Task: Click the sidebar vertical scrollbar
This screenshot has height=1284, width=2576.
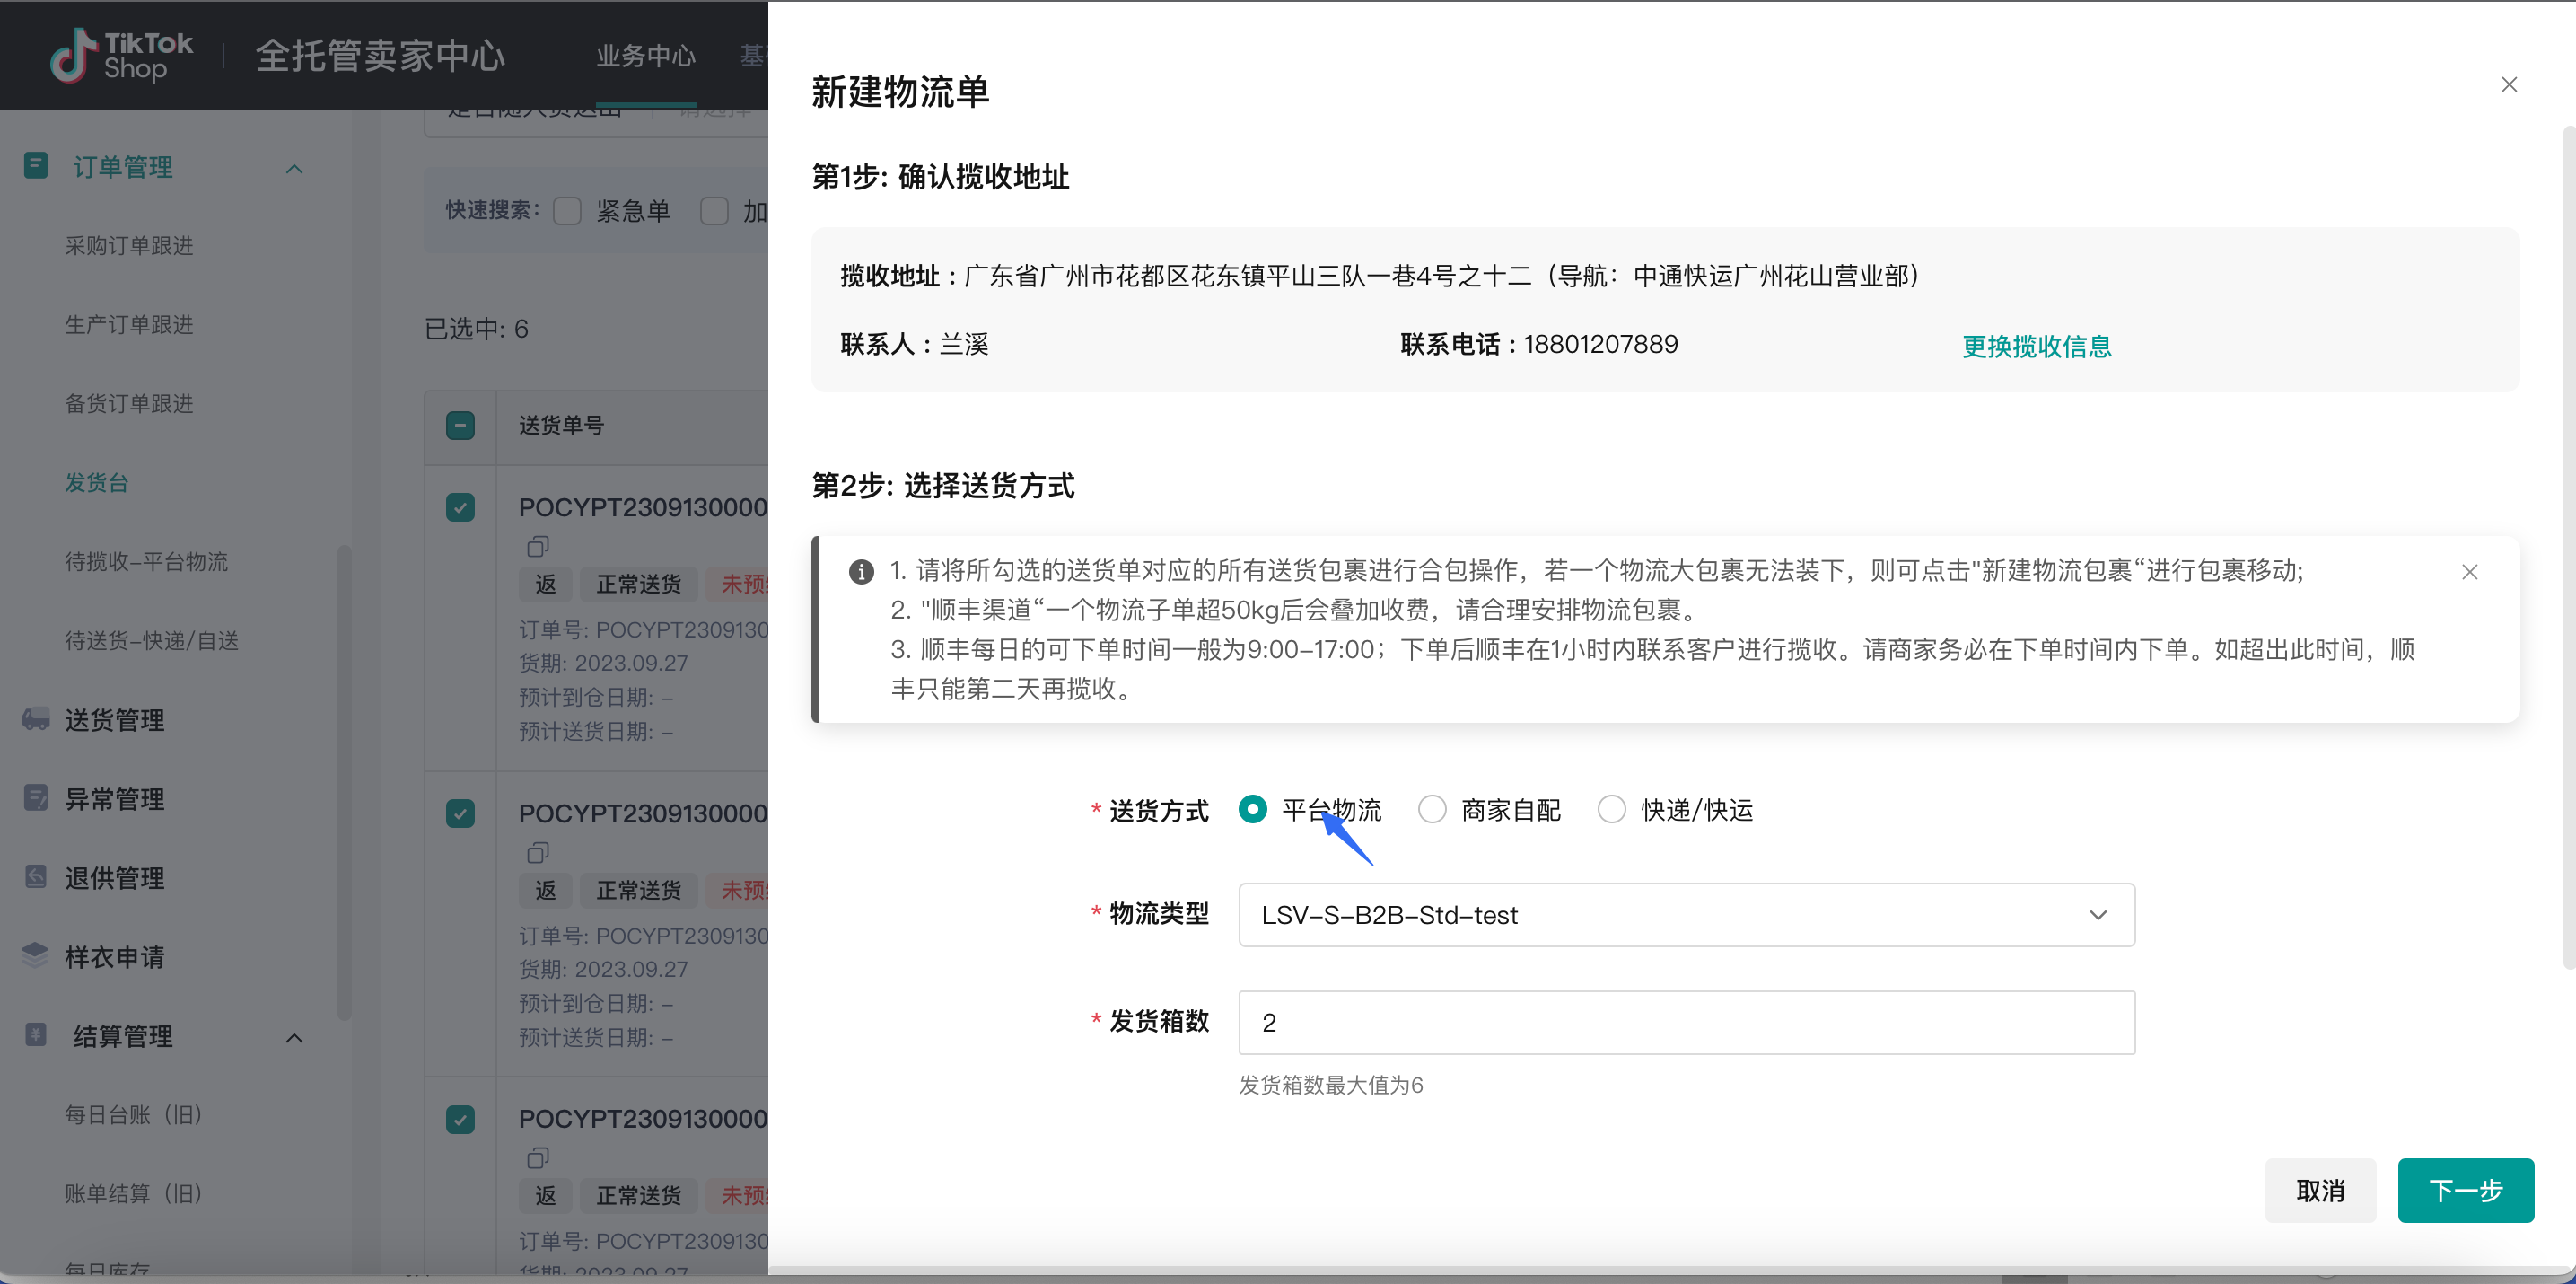Action: coord(344,782)
